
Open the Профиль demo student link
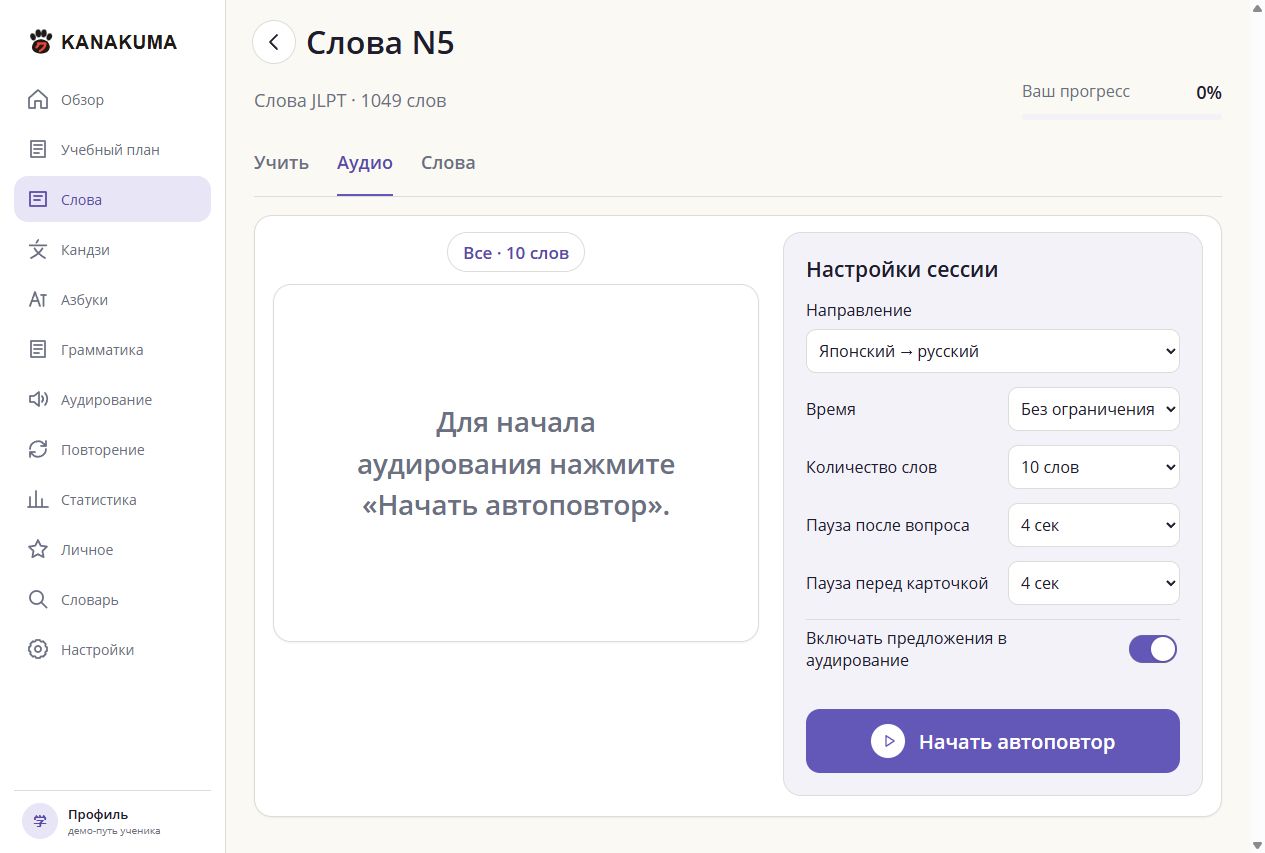point(112,822)
